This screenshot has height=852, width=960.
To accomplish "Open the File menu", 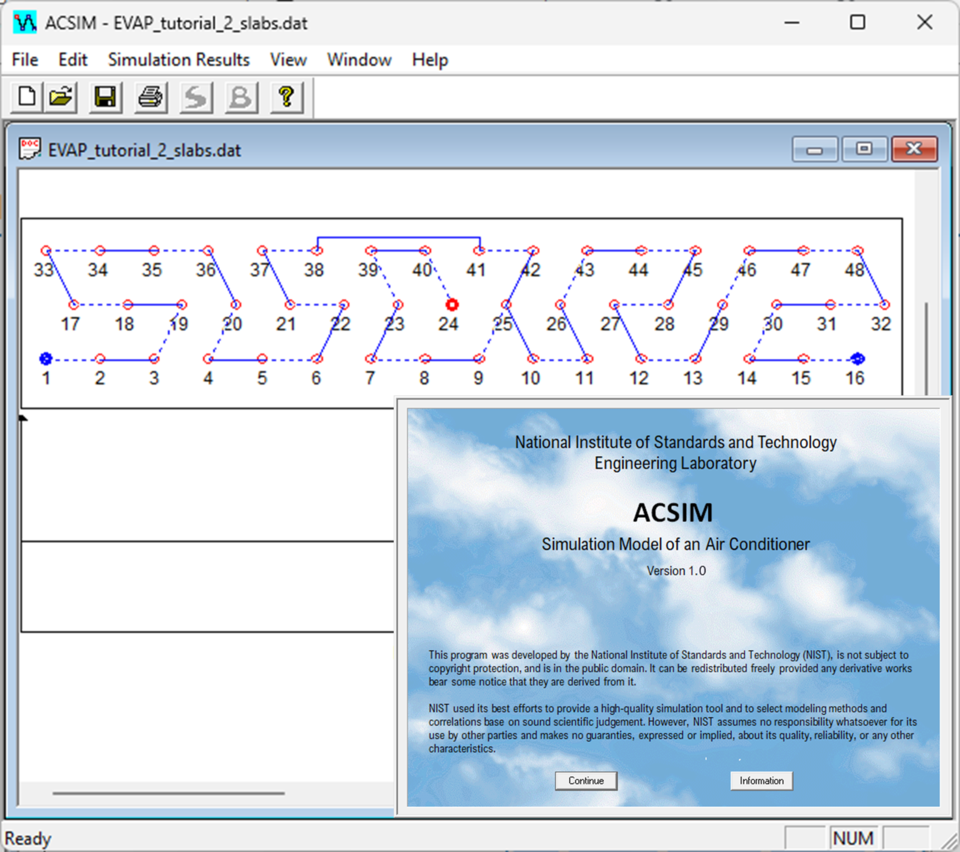I will click(23, 60).
